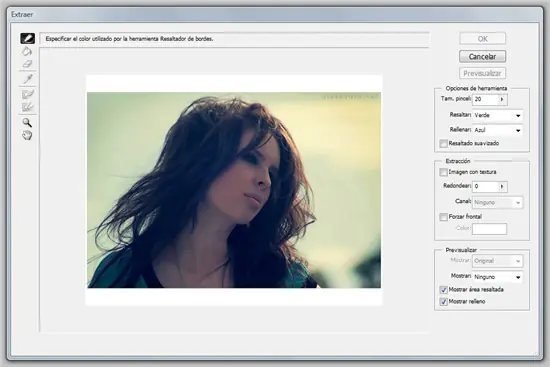Open the Canal dropdown
The width and height of the screenshot is (550, 367).
(497, 202)
